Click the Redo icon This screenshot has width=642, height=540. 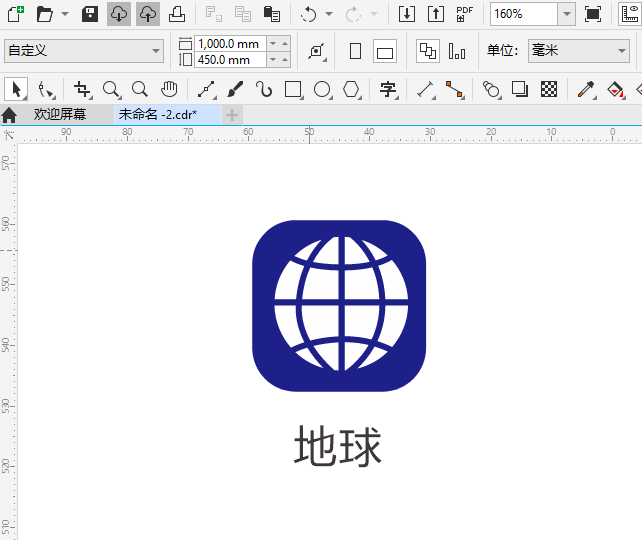[x=353, y=14]
